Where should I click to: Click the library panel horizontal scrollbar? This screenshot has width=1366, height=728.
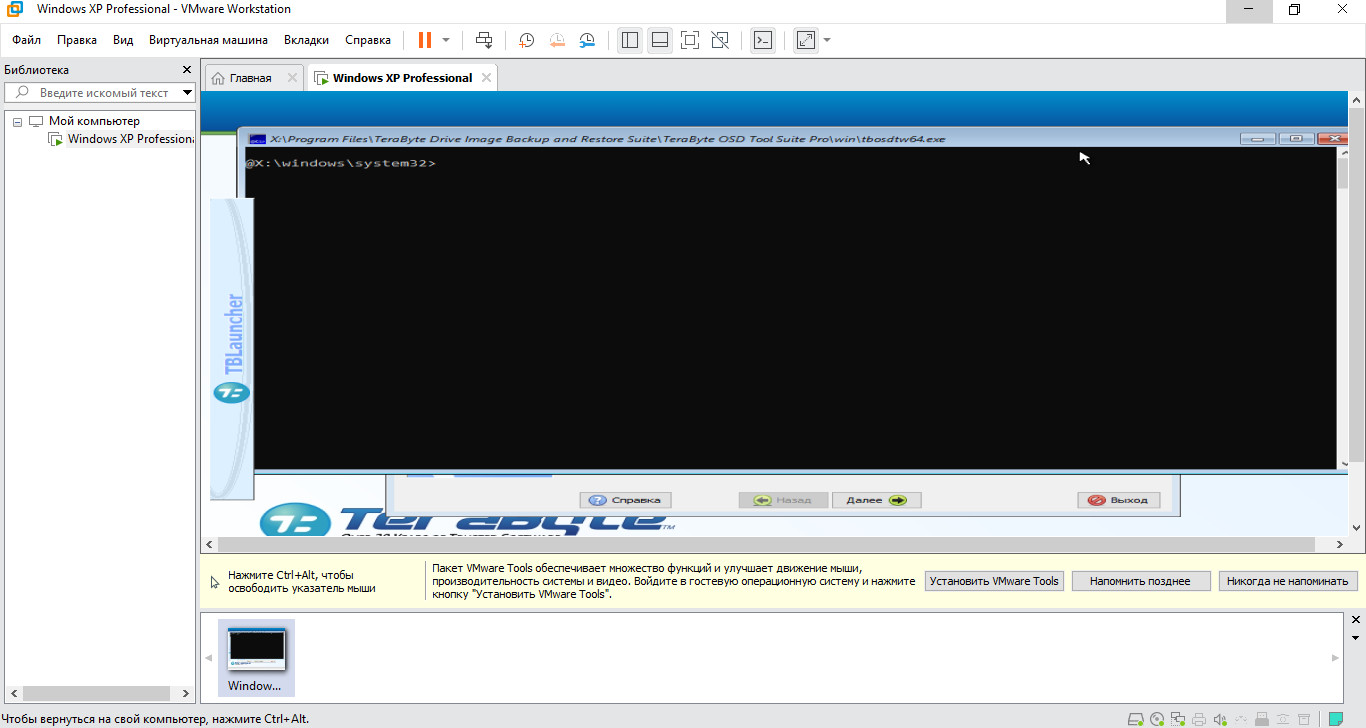pos(98,693)
